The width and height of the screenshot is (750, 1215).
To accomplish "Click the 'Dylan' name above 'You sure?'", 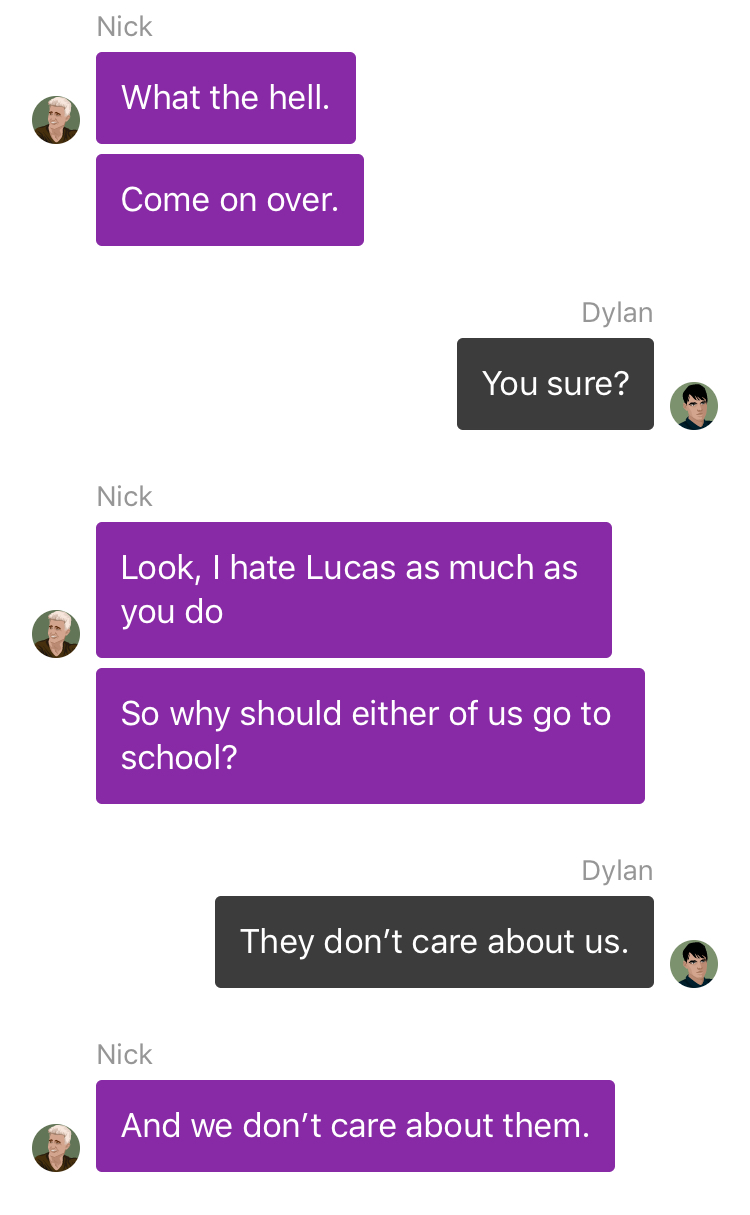I will [617, 313].
